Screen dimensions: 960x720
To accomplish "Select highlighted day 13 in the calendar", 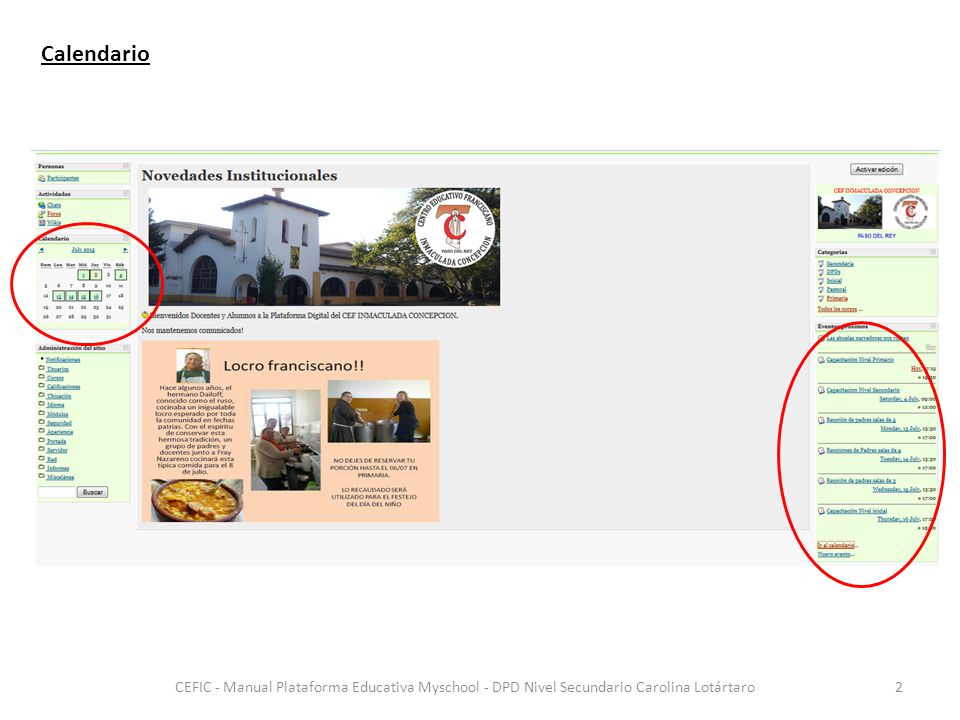I will [x=59, y=296].
